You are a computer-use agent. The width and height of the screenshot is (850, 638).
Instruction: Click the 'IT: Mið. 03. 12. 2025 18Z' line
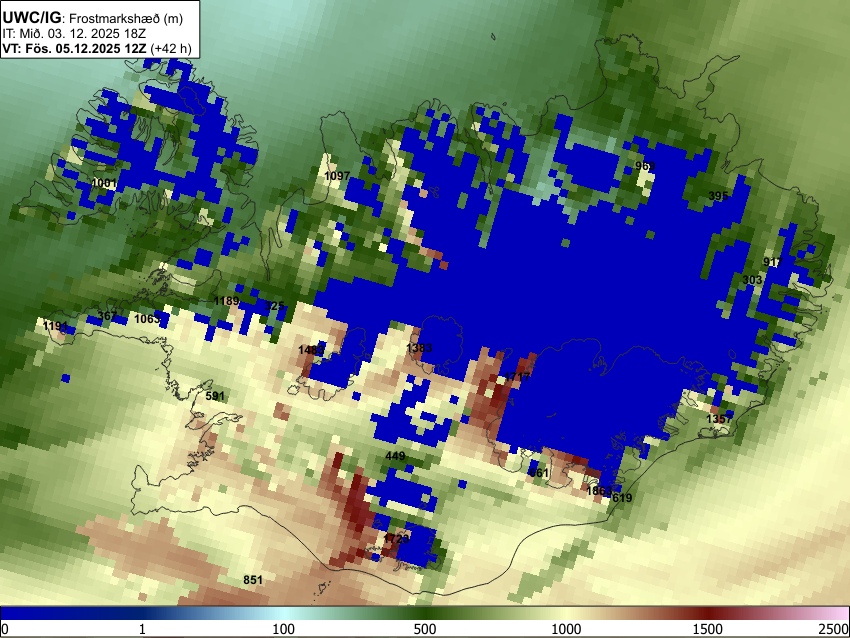click(x=74, y=34)
